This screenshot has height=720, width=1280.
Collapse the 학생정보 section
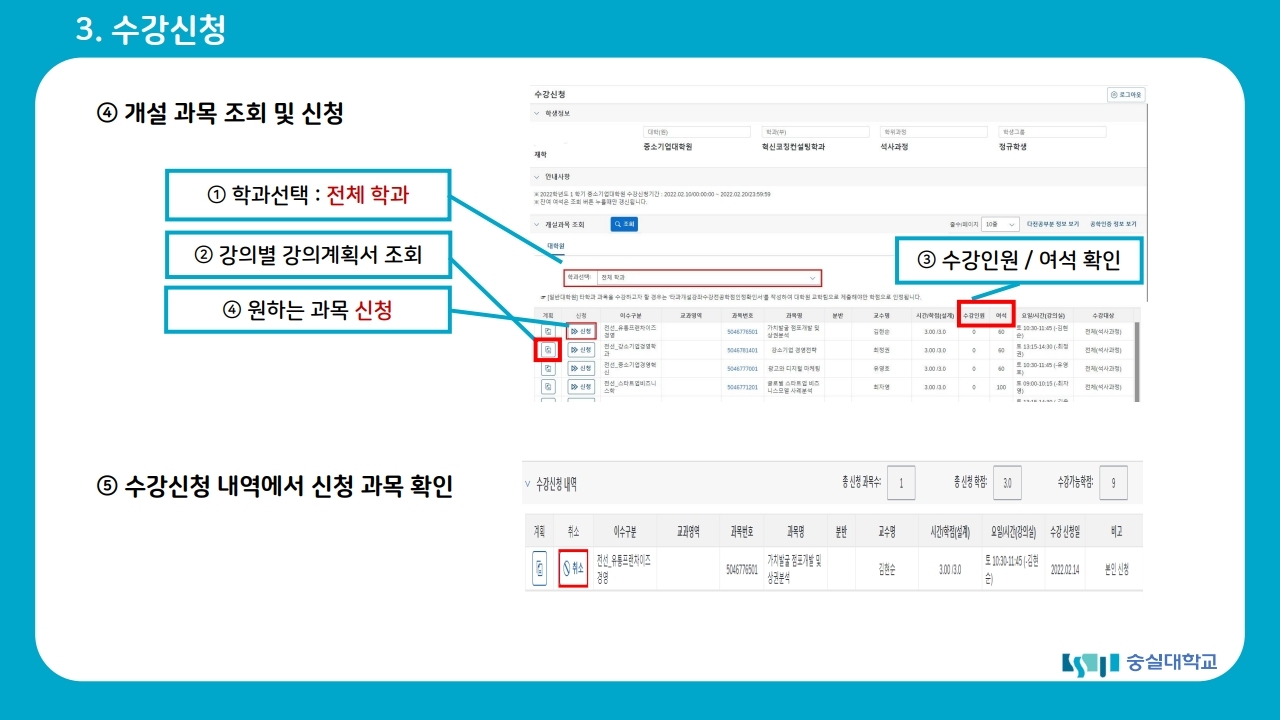(536, 112)
